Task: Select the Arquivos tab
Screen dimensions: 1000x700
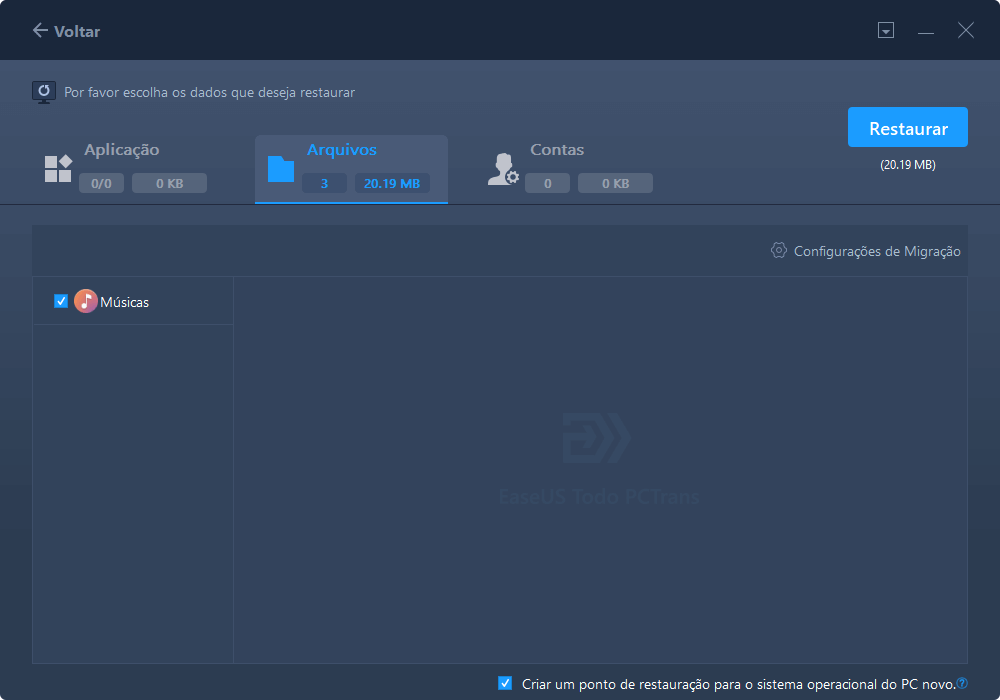Action: point(351,169)
